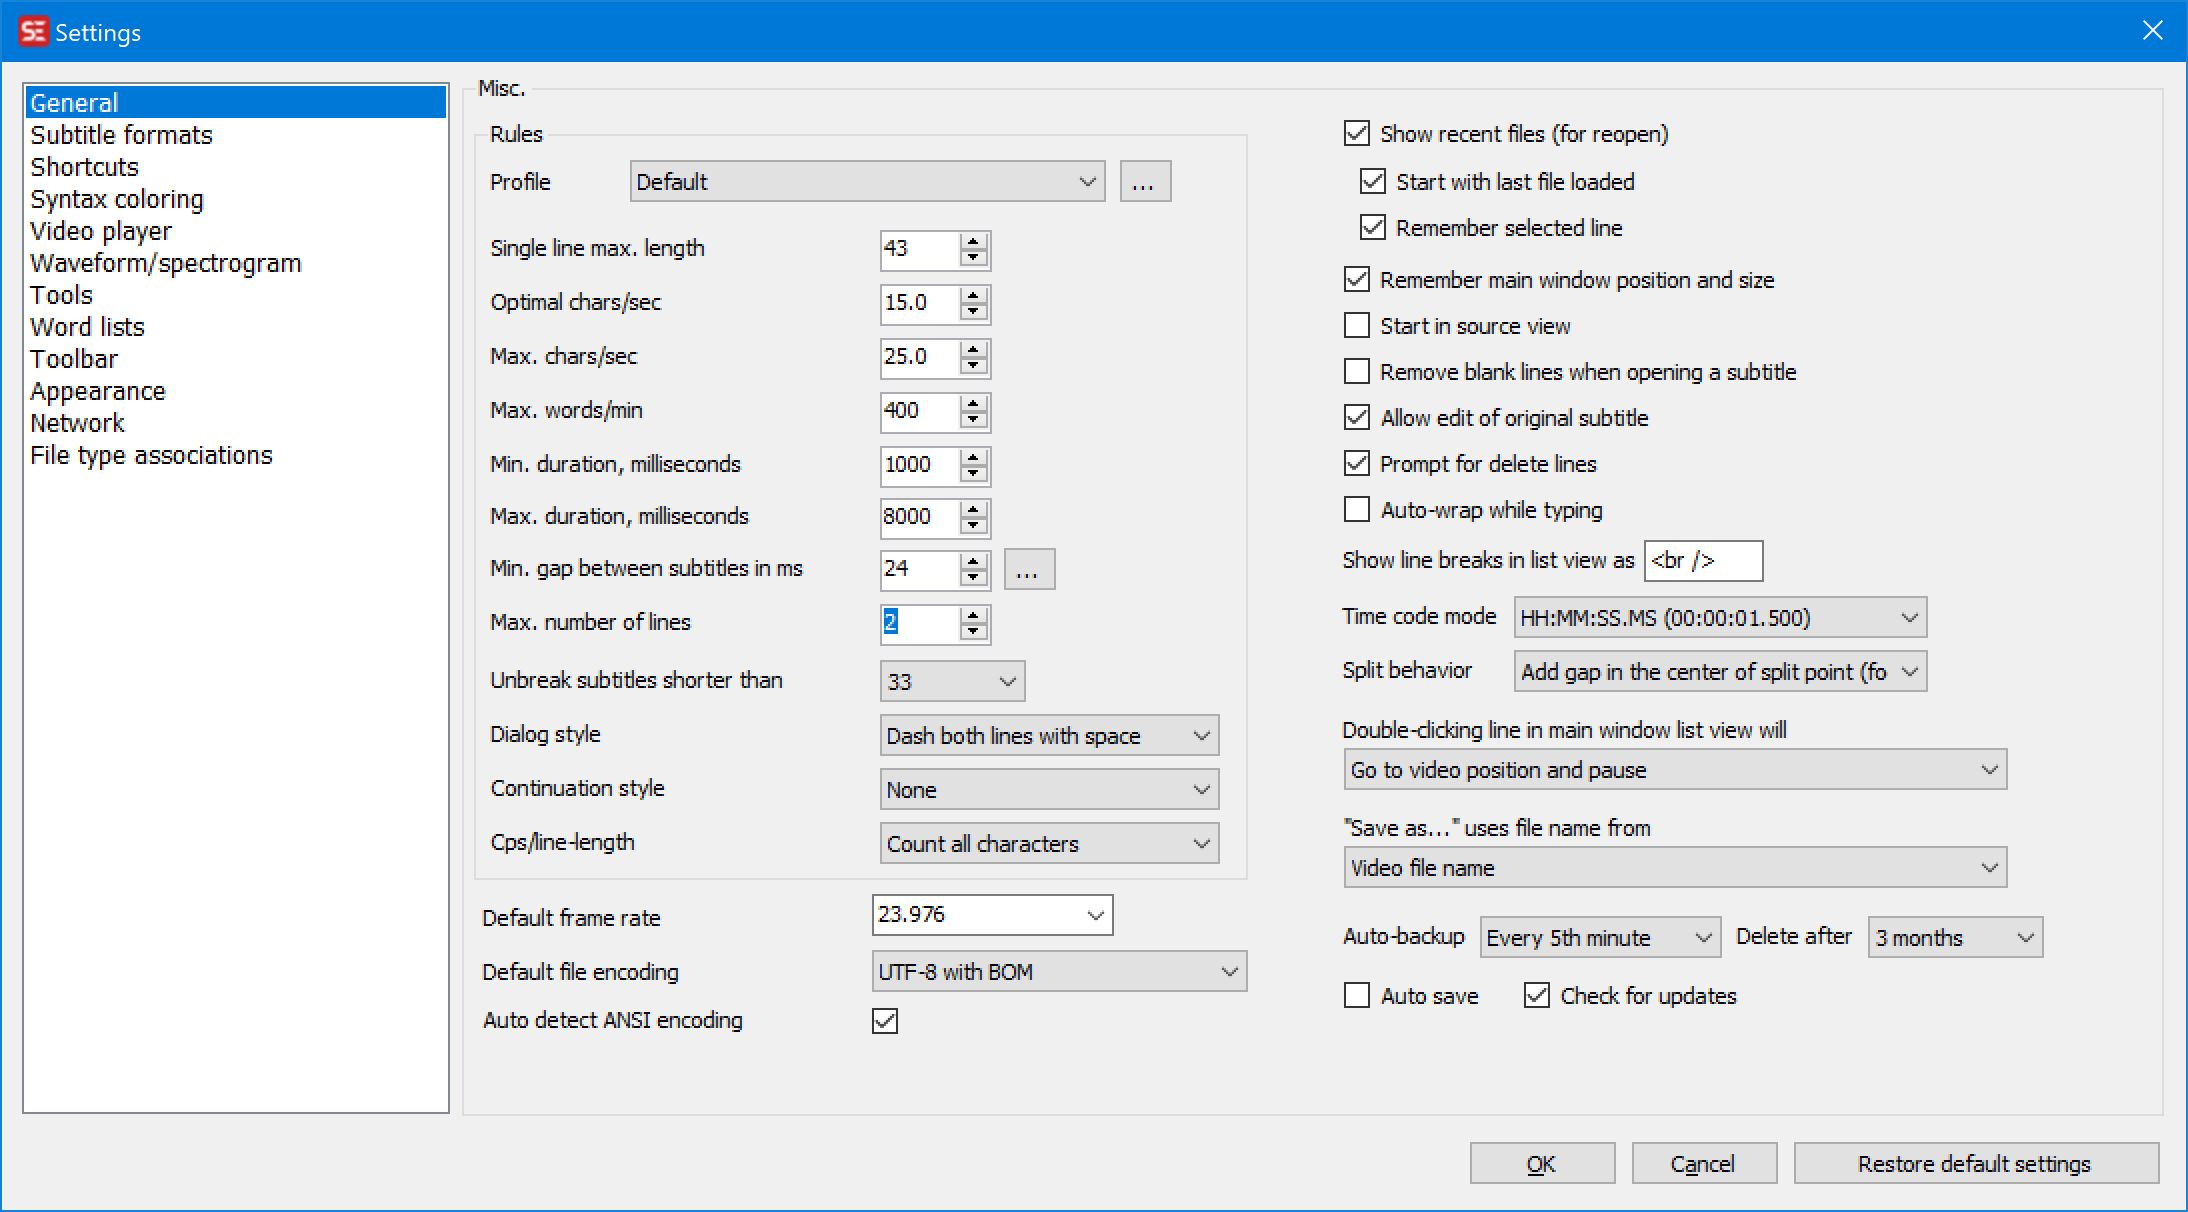Toggle Auto-wrap while typing checkbox

click(1357, 510)
